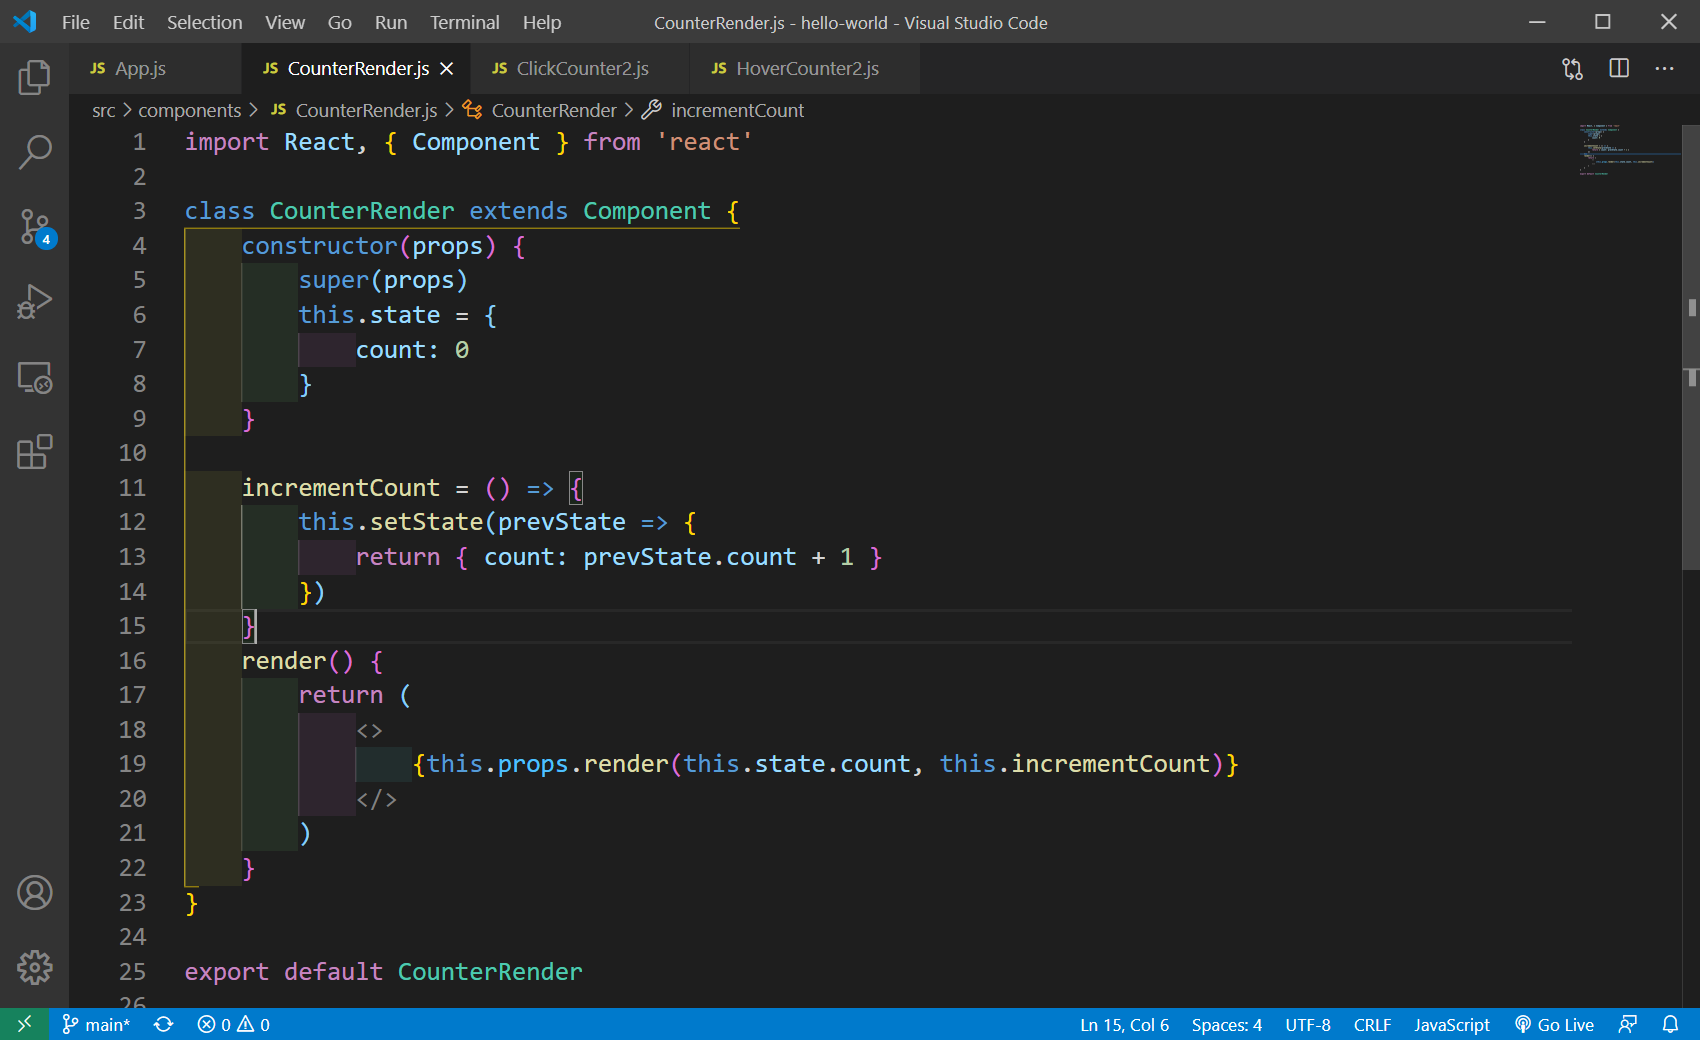
Task: Click the vertical editor scrollbar
Action: click(1691, 347)
